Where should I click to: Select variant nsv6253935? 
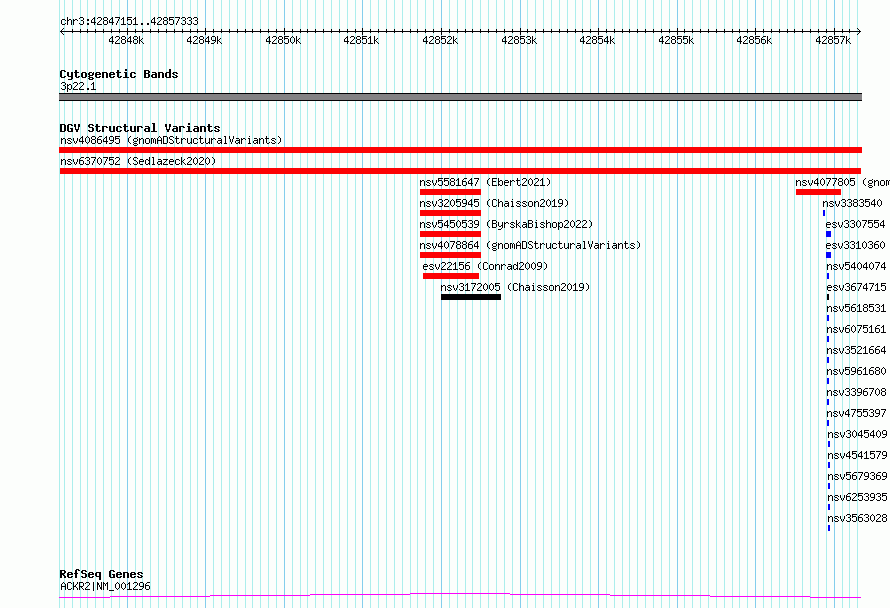coord(858,497)
